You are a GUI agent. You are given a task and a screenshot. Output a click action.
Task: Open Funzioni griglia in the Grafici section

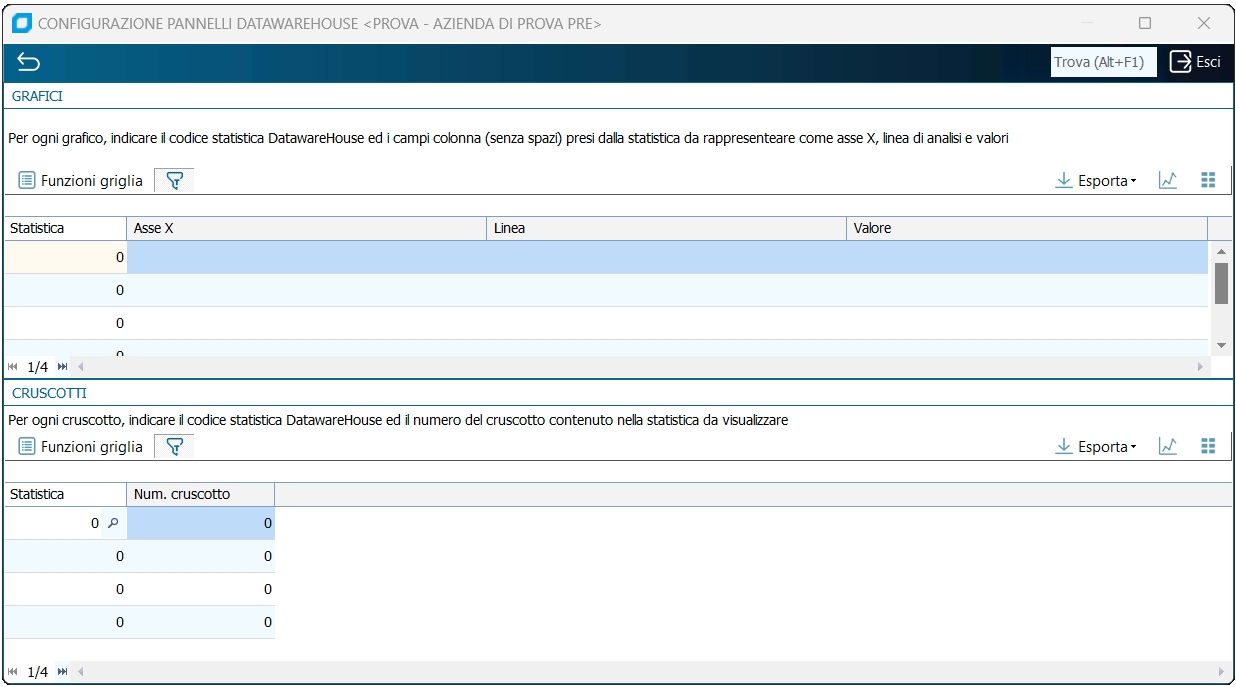pyautogui.click(x=81, y=181)
